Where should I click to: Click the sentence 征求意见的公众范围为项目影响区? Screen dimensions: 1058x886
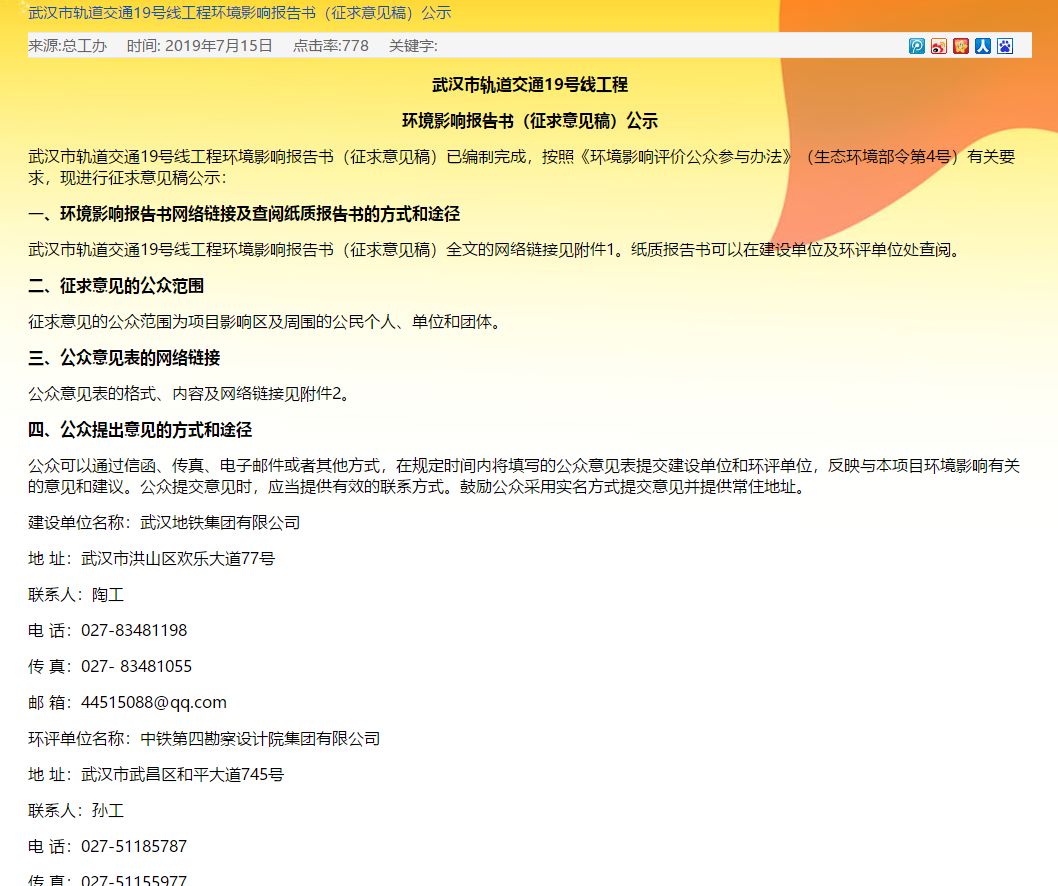click(267, 322)
